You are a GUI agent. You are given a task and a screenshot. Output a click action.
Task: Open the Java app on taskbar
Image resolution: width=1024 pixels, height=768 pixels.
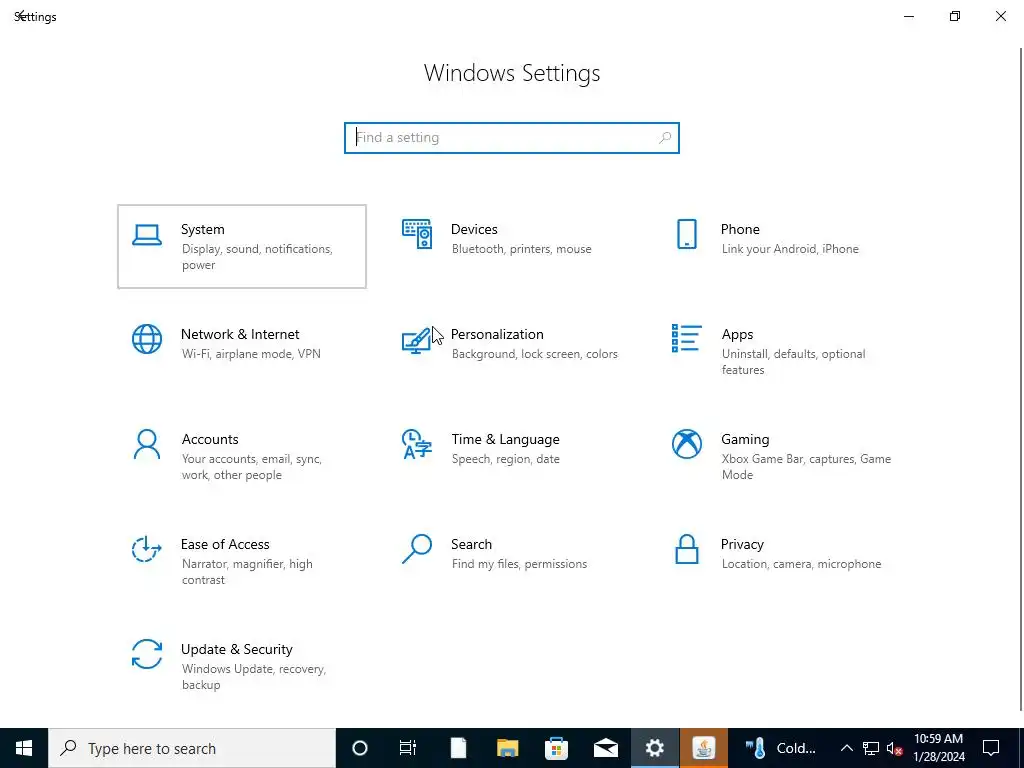(703, 748)
